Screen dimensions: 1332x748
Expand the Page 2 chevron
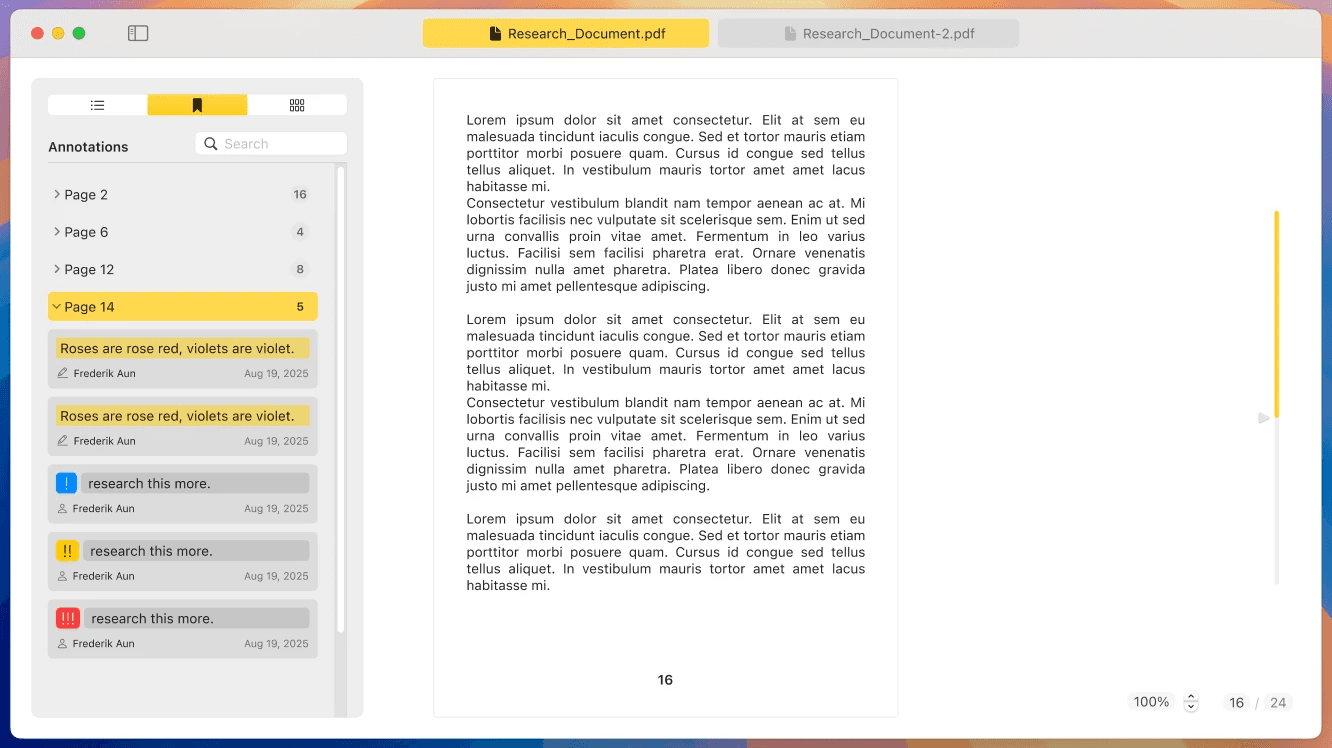point(57,194)
